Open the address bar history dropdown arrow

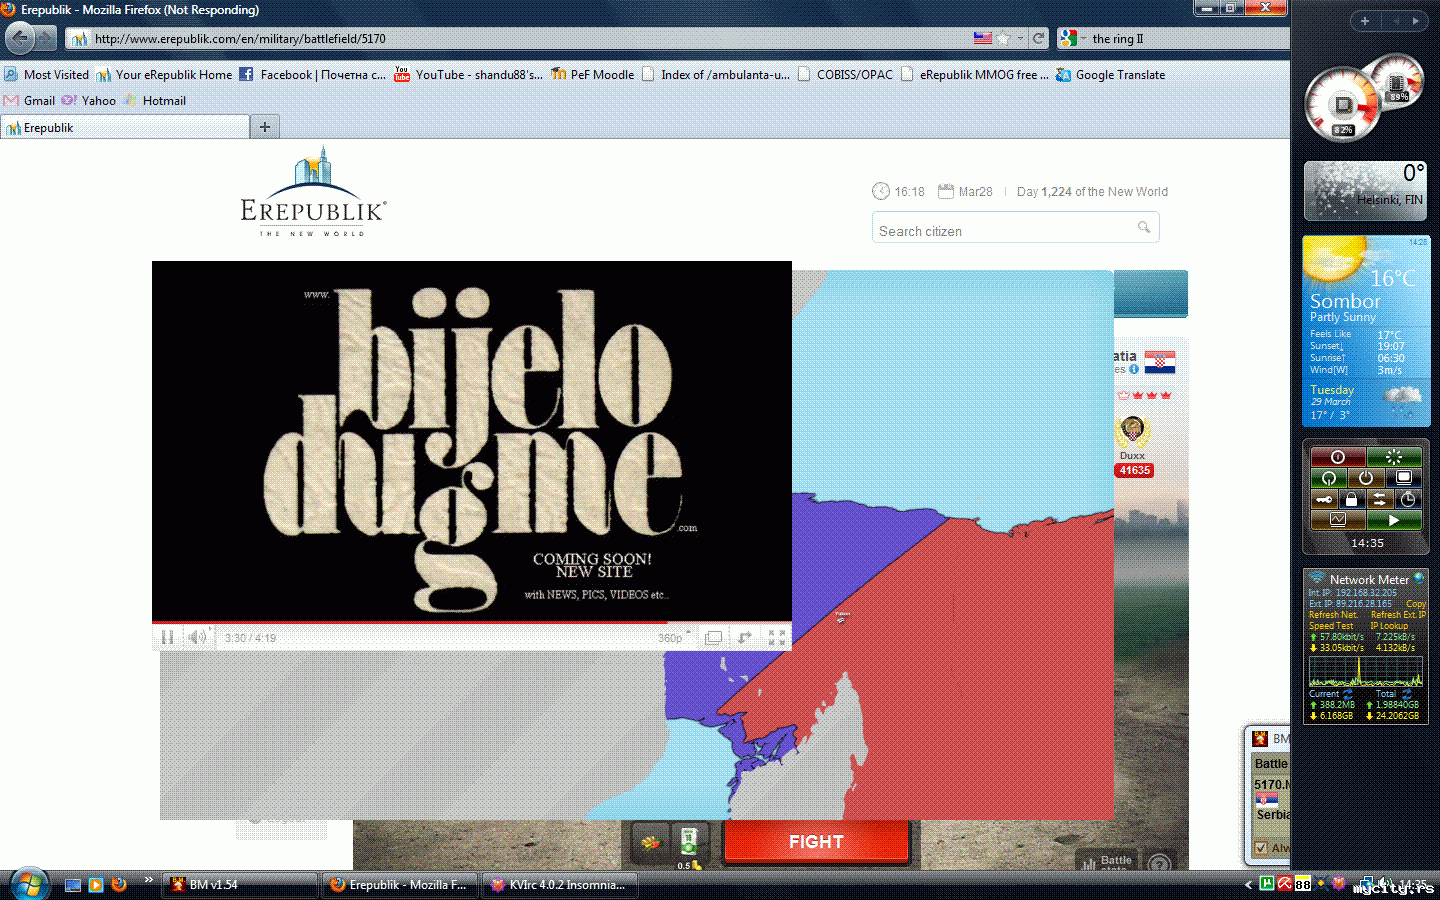1020,38
